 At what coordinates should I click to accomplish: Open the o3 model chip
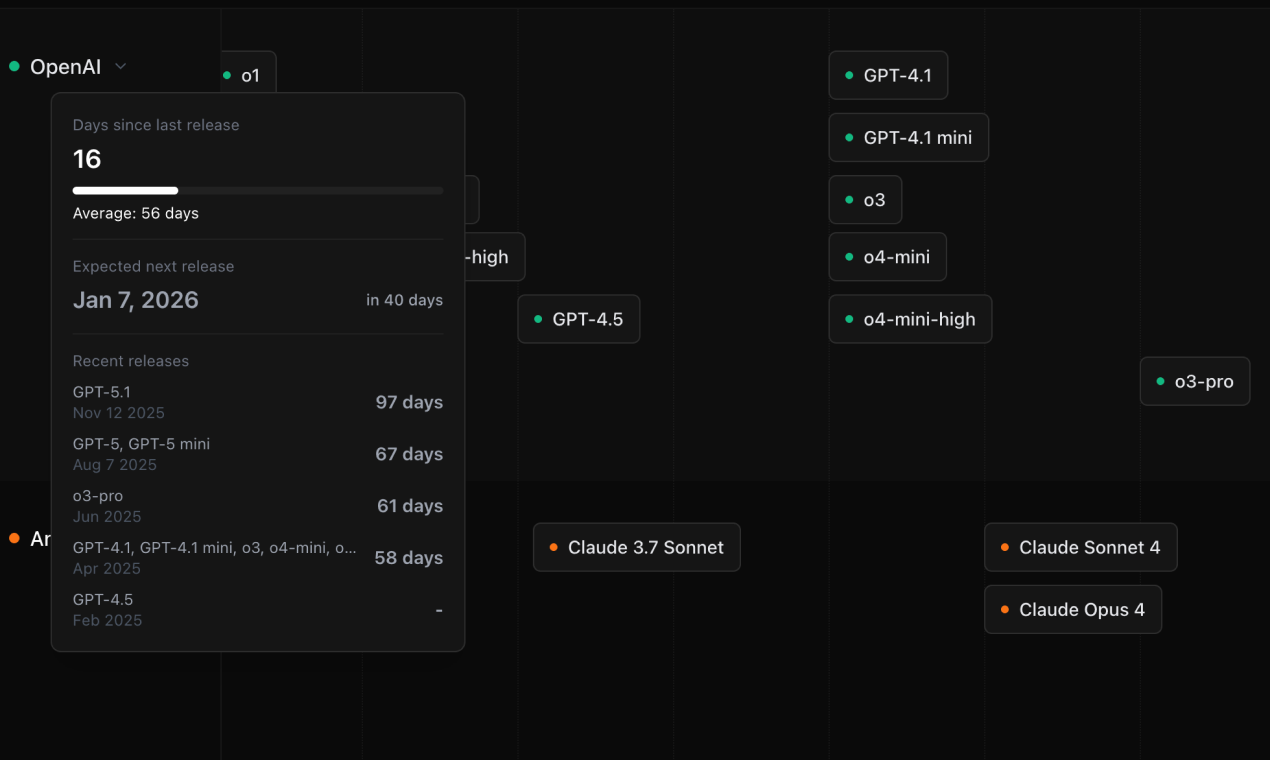pyautogui.click(x=865, y=200)
